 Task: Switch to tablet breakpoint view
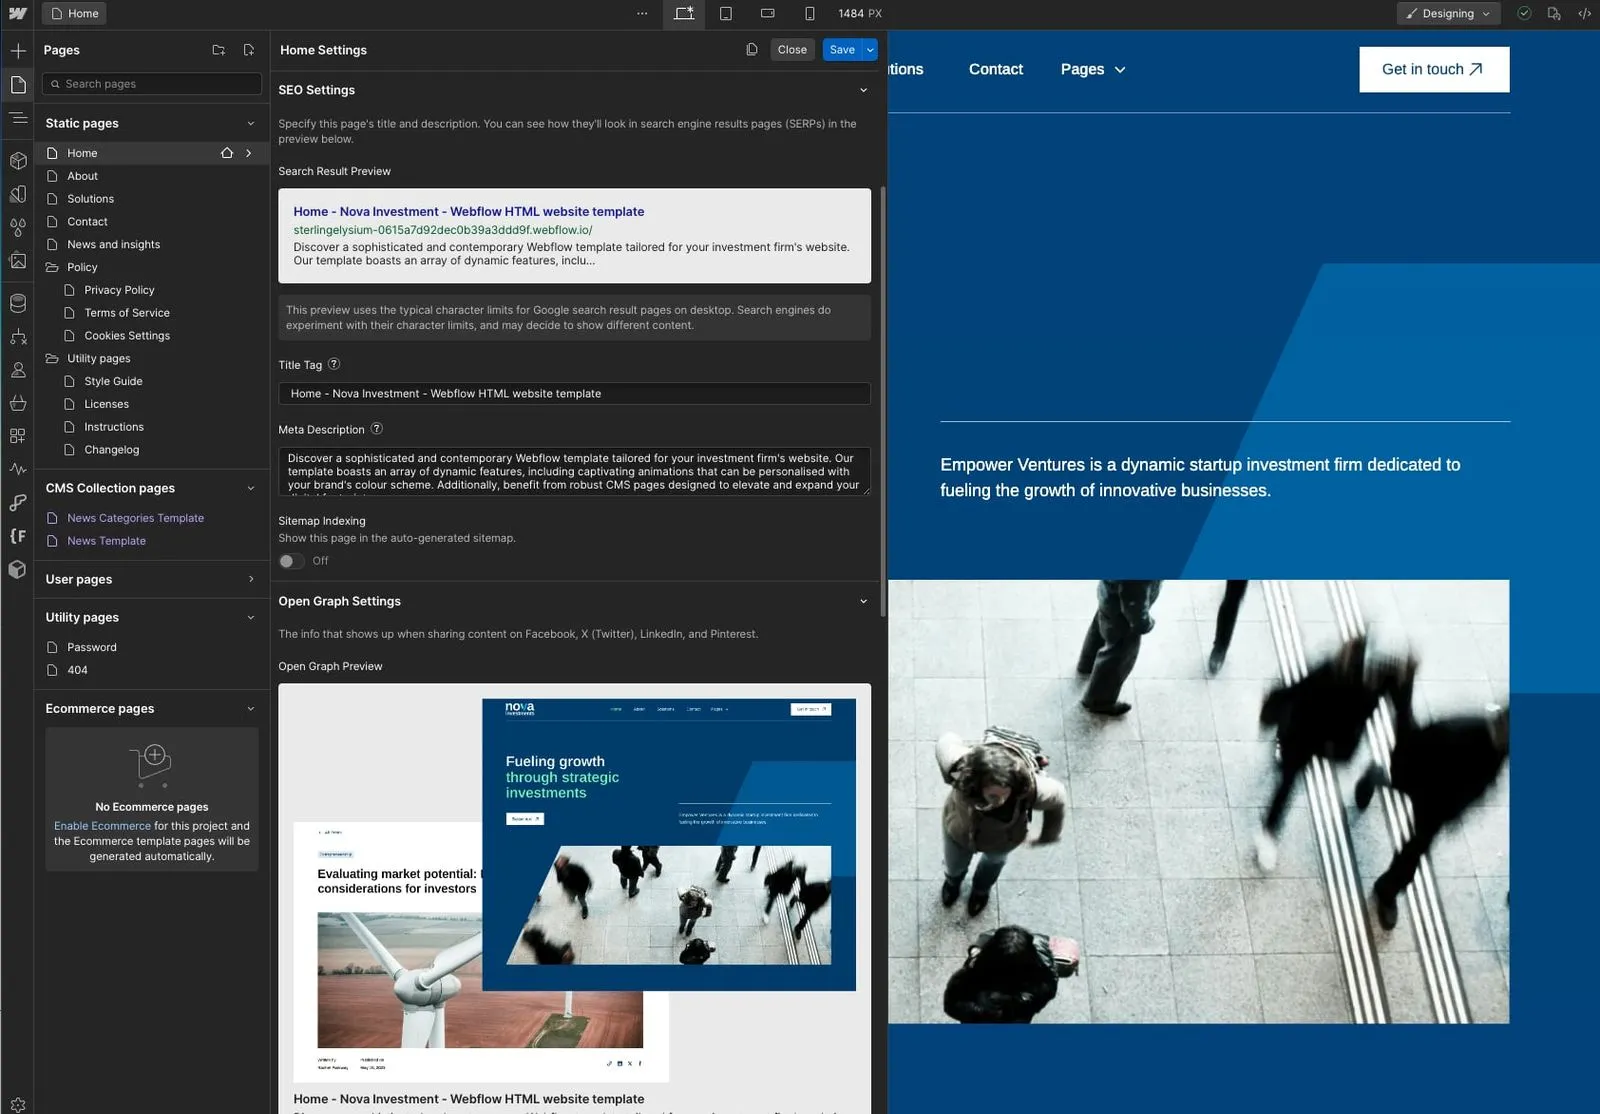(726, 14)
